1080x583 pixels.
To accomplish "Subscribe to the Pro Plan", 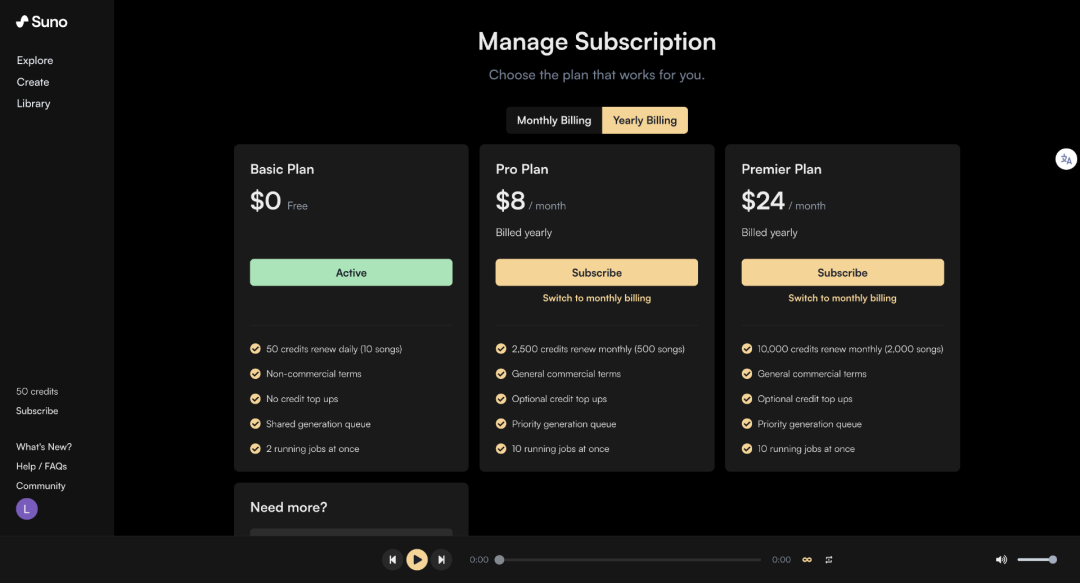I will tap(596, 272).
